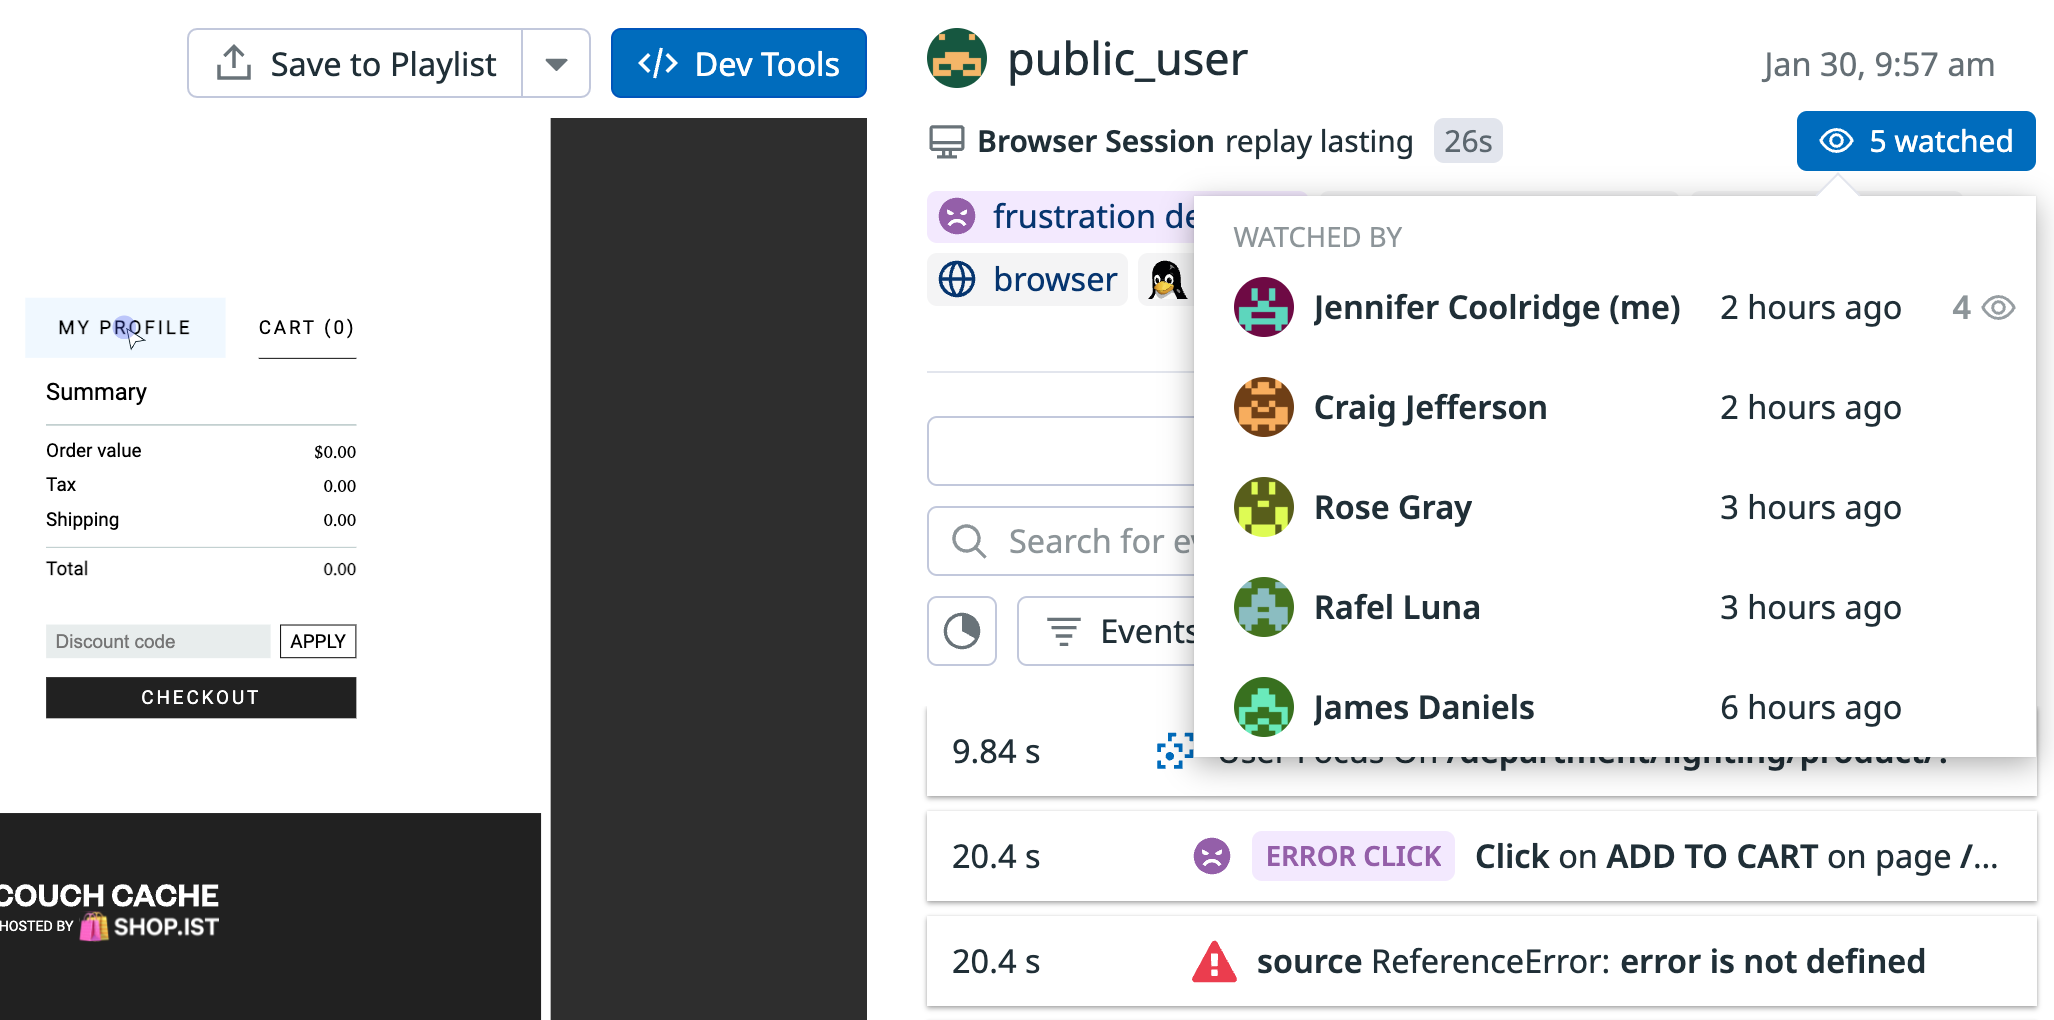2054x1020 pixels.
Task: Toggle the 5 watched viewers popover
Action: (1915, 141)
